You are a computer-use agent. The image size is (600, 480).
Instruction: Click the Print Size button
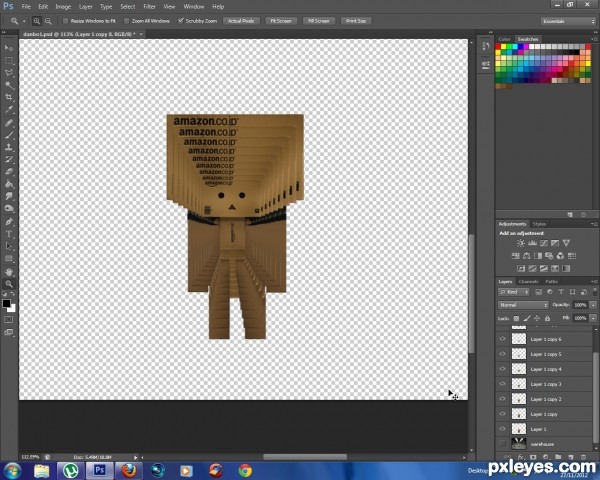(356, 21)
